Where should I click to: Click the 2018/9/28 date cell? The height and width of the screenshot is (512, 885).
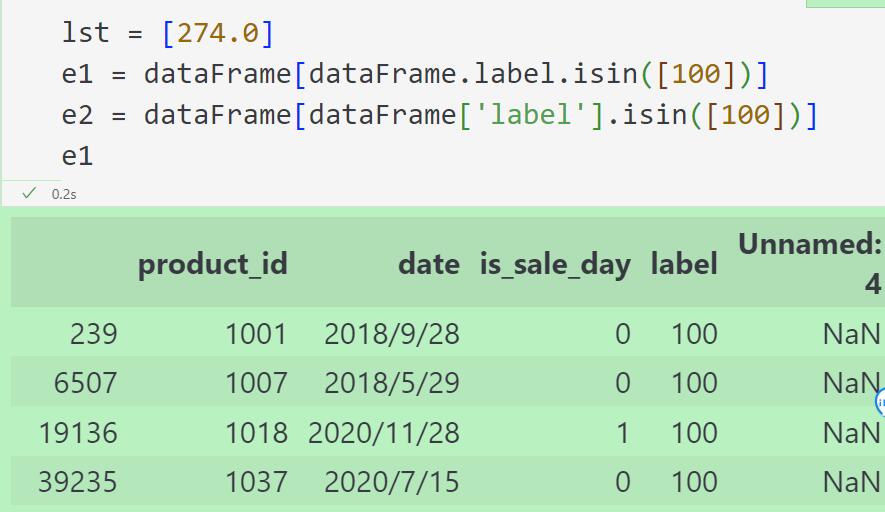click(x=392, y=334)
